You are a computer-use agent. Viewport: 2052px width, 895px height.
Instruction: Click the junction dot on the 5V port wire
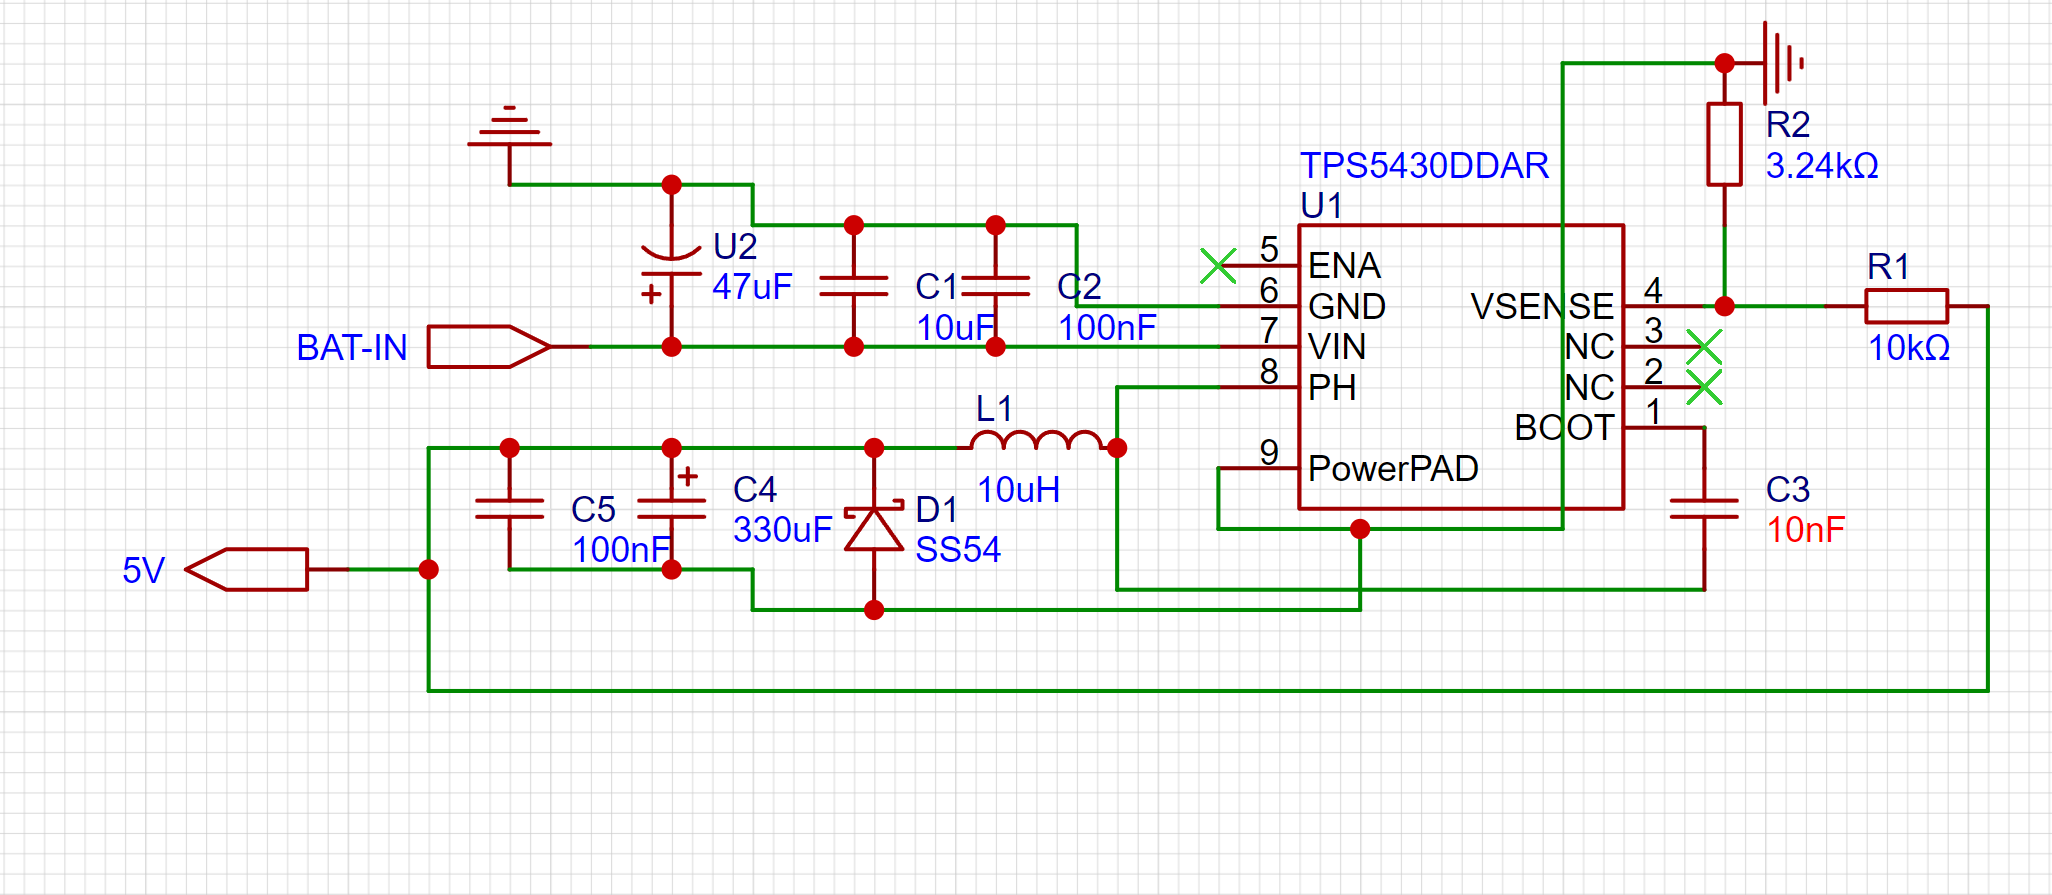[x=428, y=569]
